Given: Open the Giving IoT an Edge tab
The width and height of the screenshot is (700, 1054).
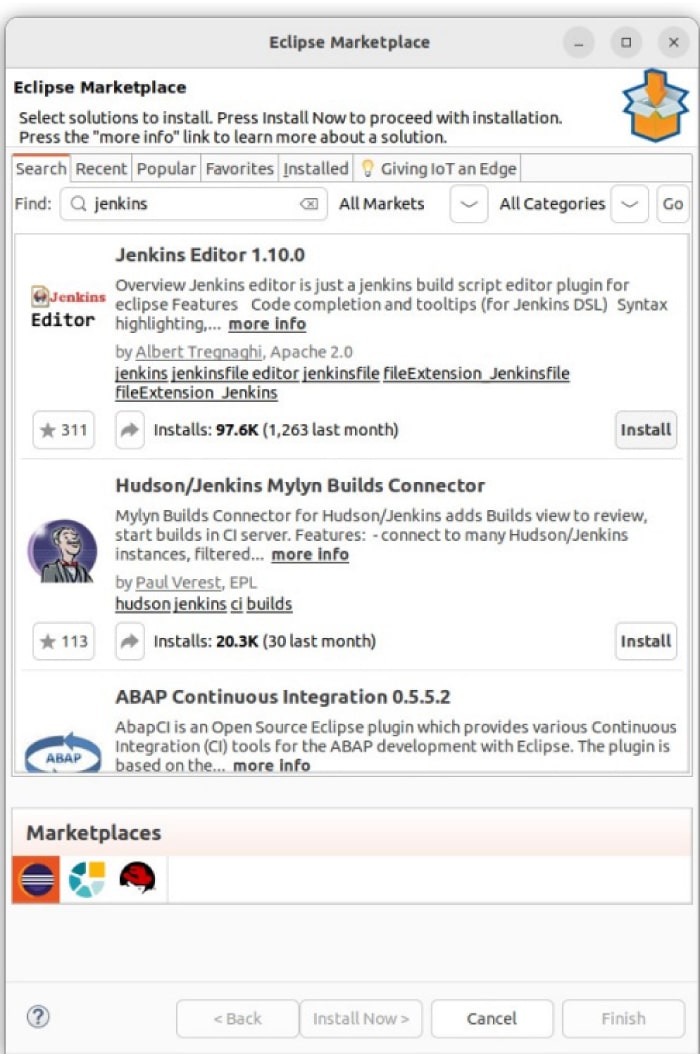Looking at the screenshot, I should 438,168.
